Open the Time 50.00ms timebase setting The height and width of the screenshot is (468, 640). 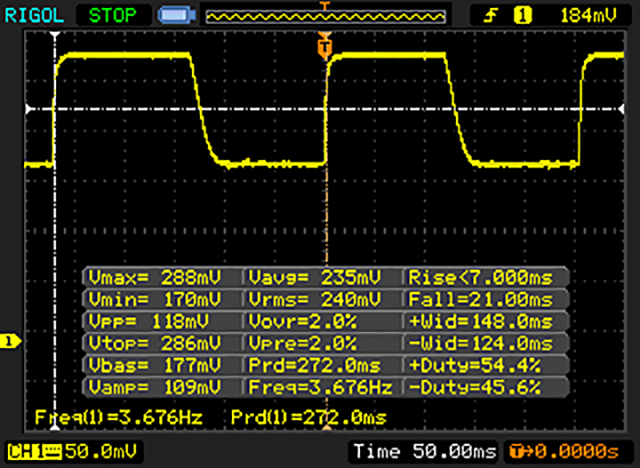pyautogui.click(x=424, y=453)
